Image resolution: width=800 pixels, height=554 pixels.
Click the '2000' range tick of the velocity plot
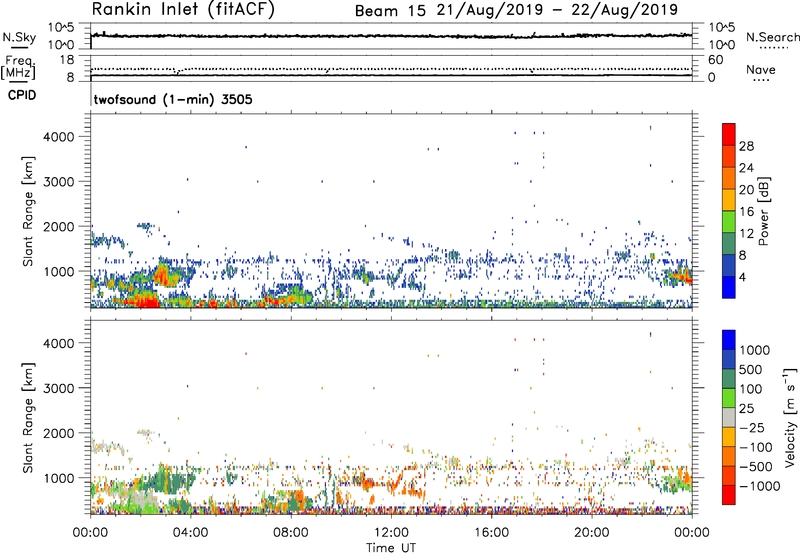pyautogui.click(x=59, y=433)
